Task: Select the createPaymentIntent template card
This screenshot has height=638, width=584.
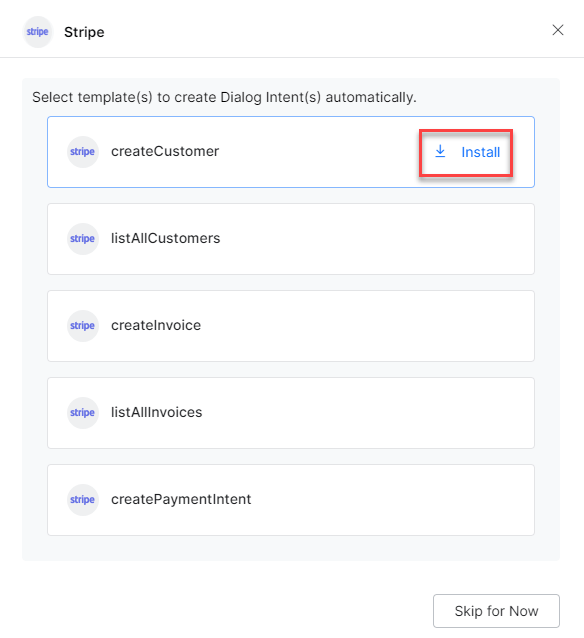Action: 291,500
